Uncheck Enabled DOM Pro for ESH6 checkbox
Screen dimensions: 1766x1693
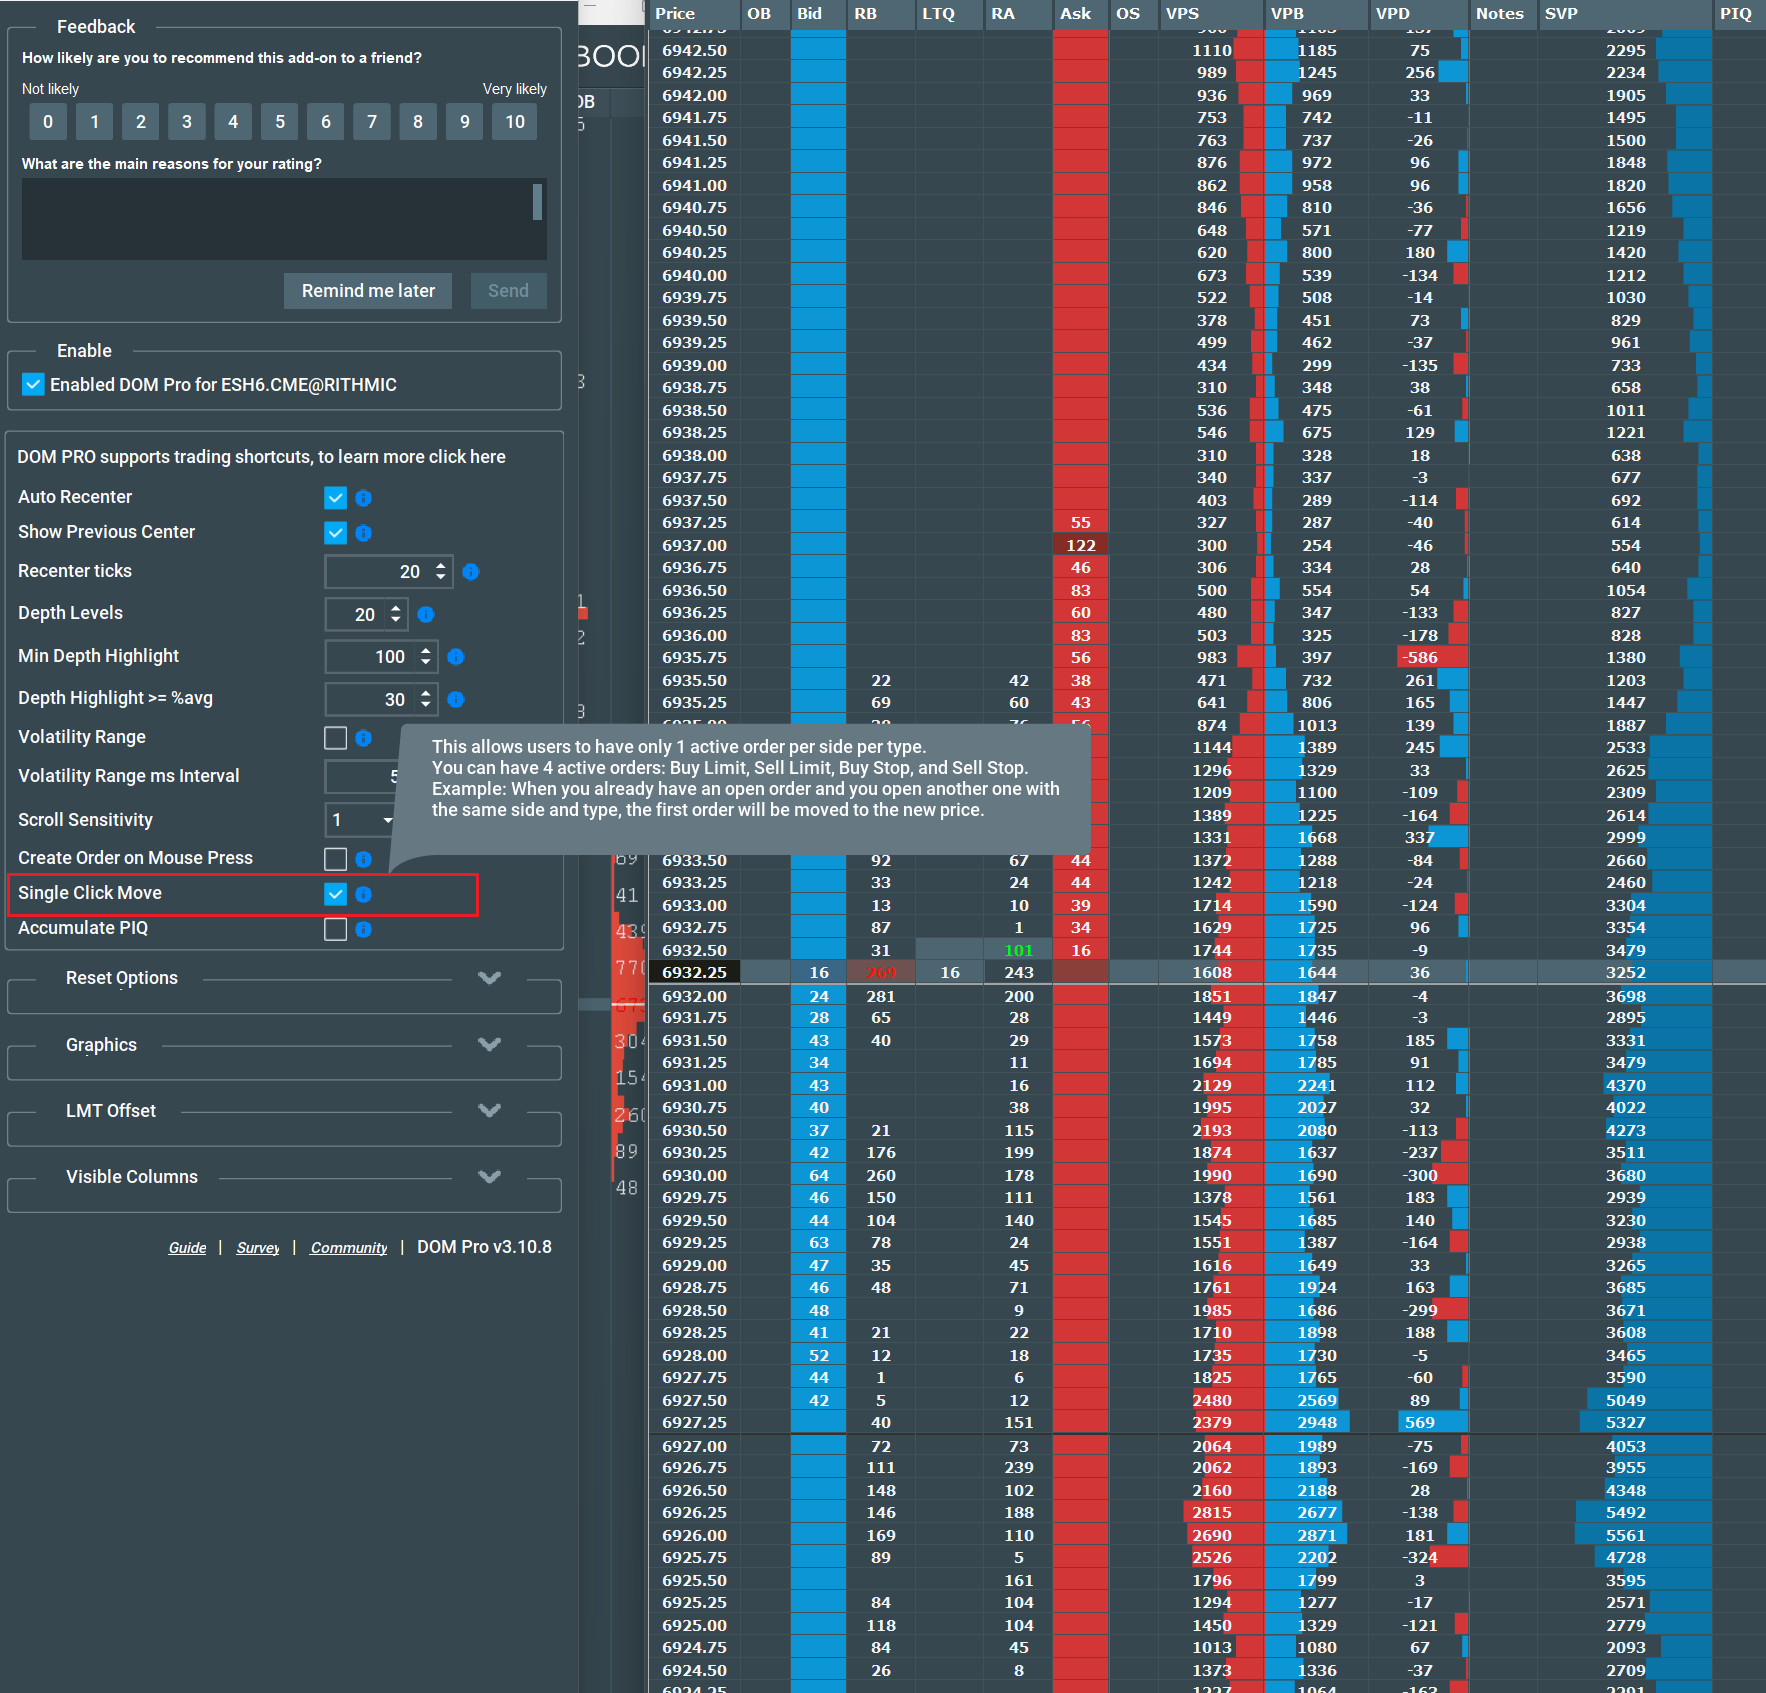33,385
